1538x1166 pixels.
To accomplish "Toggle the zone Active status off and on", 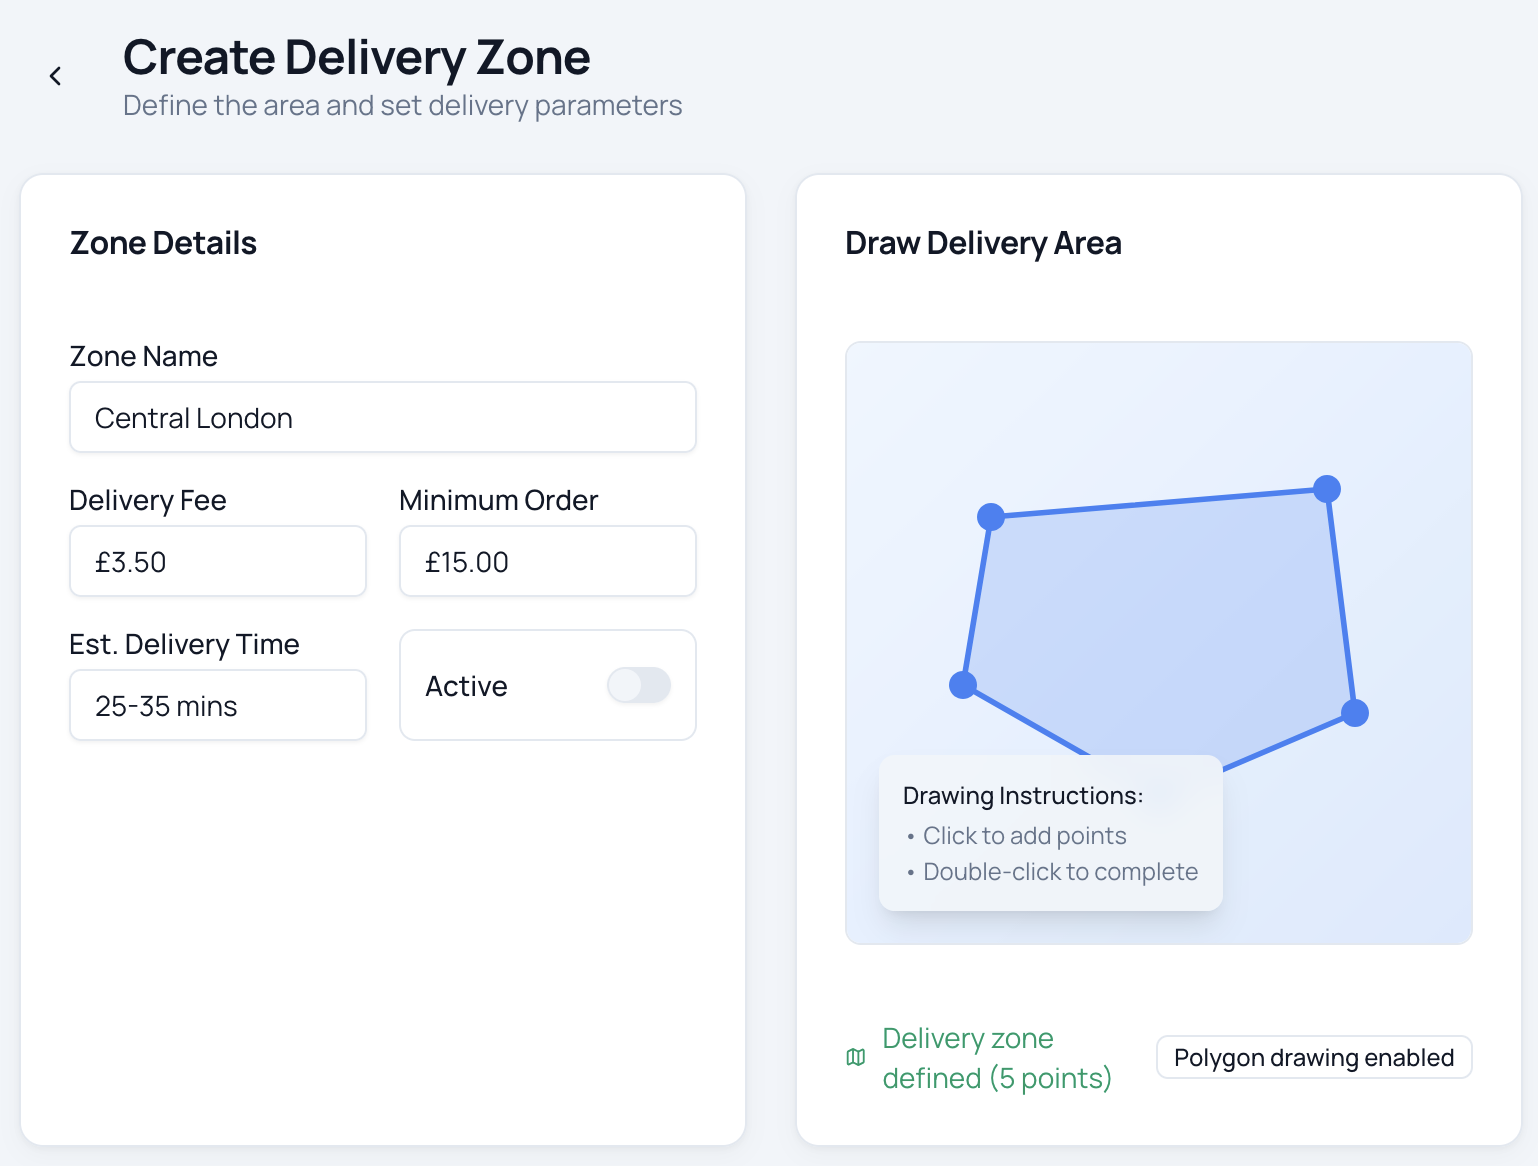I will click(x=639, y=685).
